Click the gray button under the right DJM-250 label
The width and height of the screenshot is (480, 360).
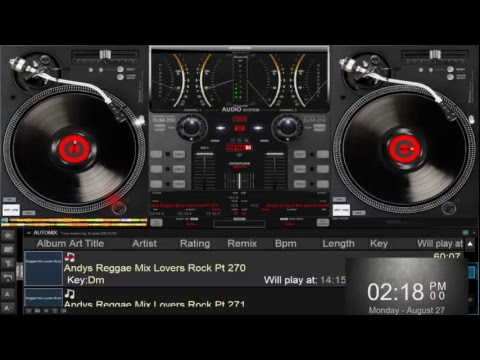(319, 127)
